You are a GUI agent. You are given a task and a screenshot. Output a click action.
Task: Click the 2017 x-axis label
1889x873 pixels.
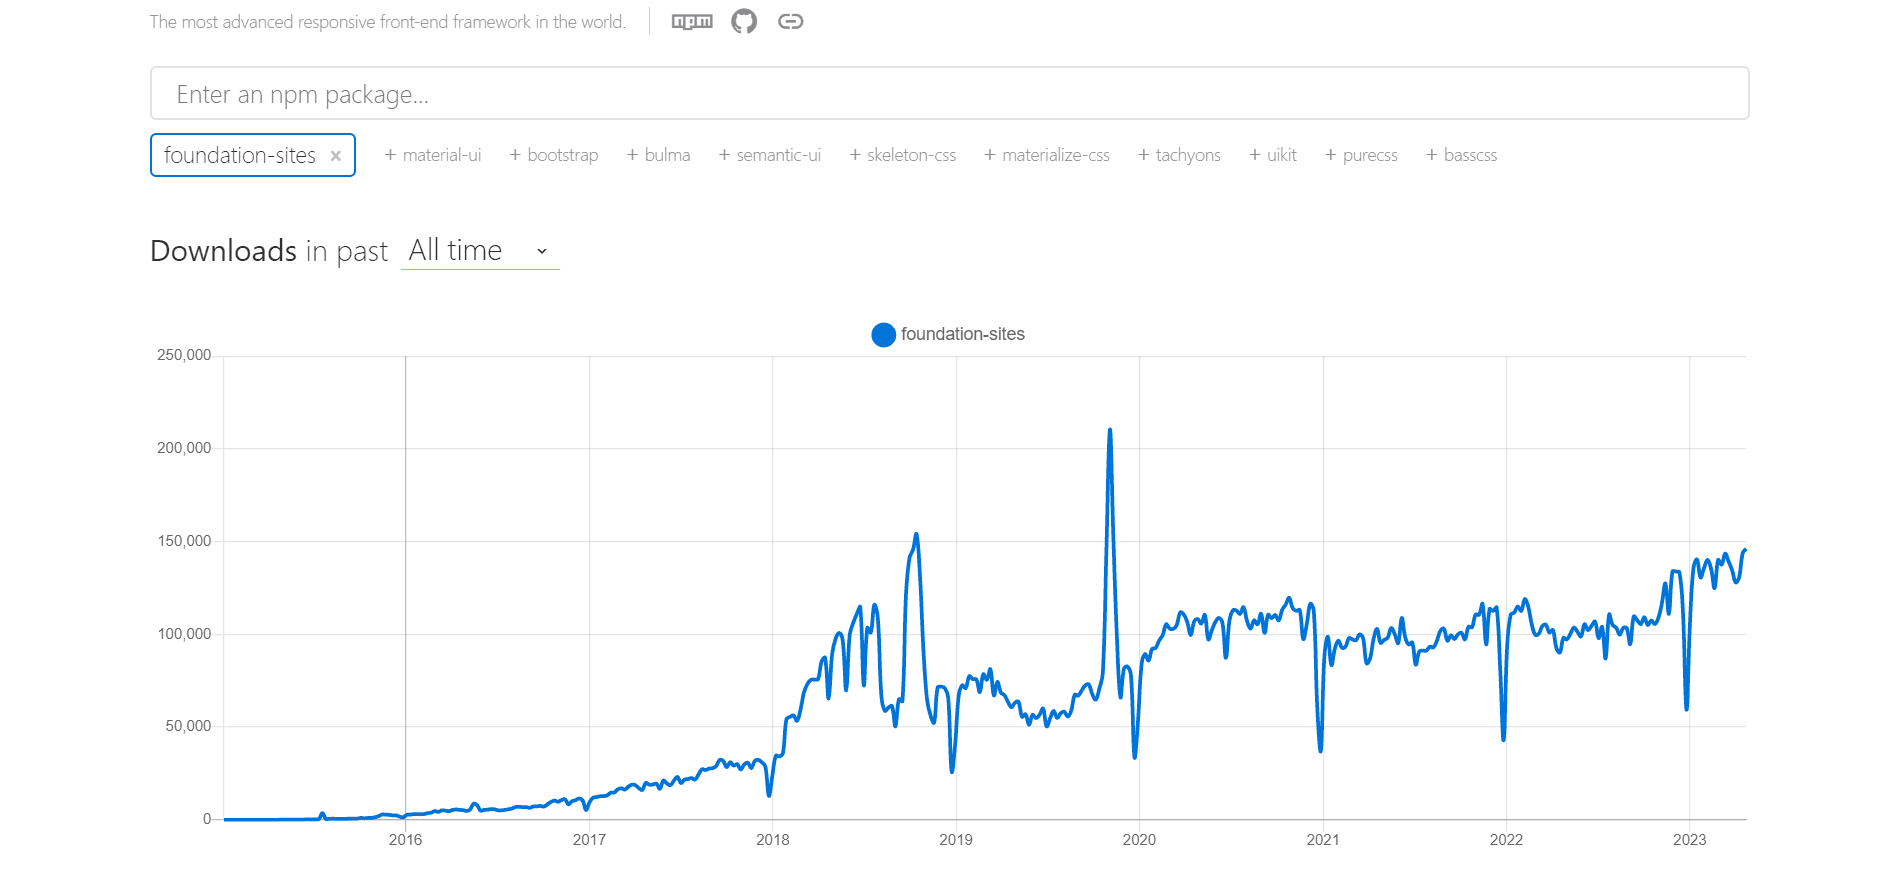pos(589,840)
